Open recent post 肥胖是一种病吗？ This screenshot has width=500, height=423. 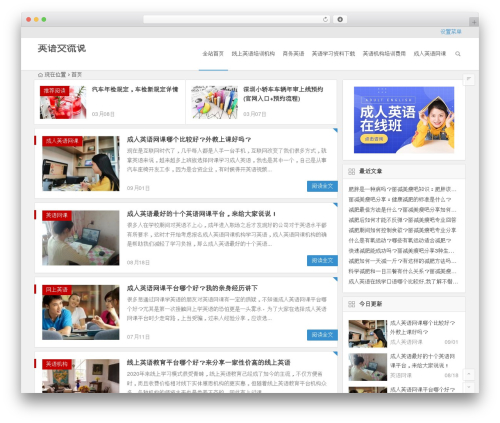(402, 189)
